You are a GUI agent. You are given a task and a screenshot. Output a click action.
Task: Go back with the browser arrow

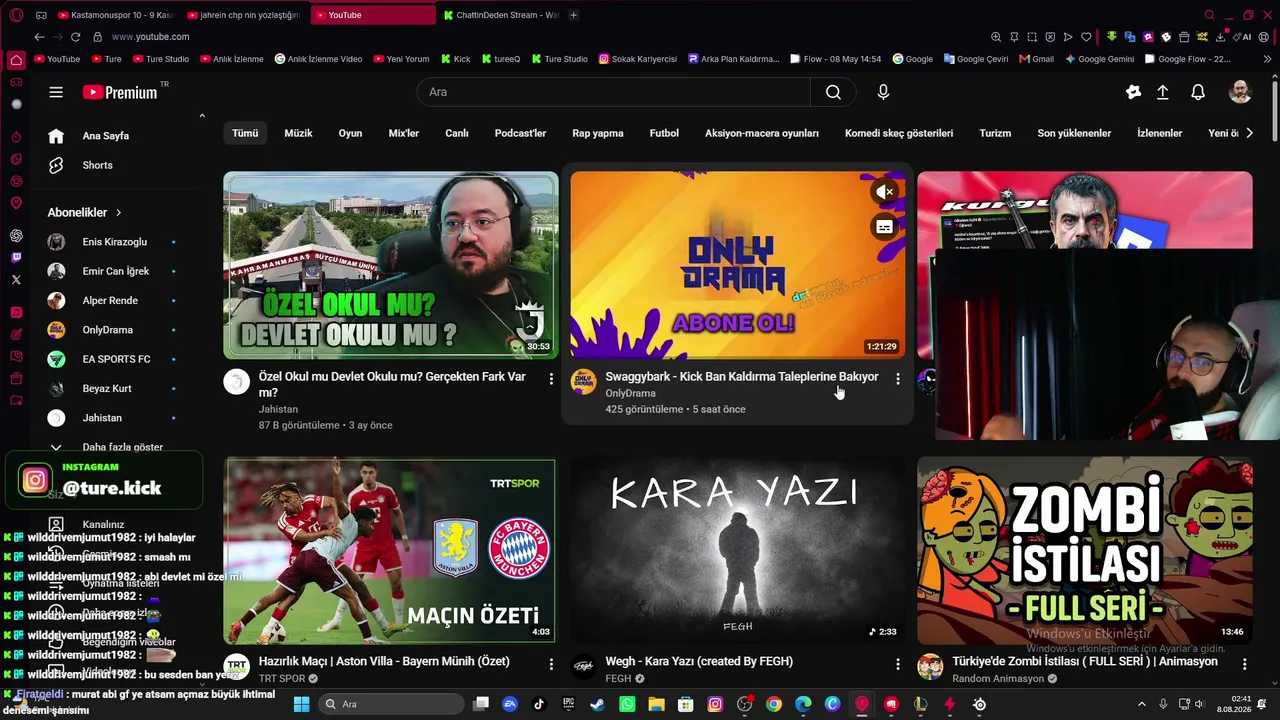(x=39, y=37)
